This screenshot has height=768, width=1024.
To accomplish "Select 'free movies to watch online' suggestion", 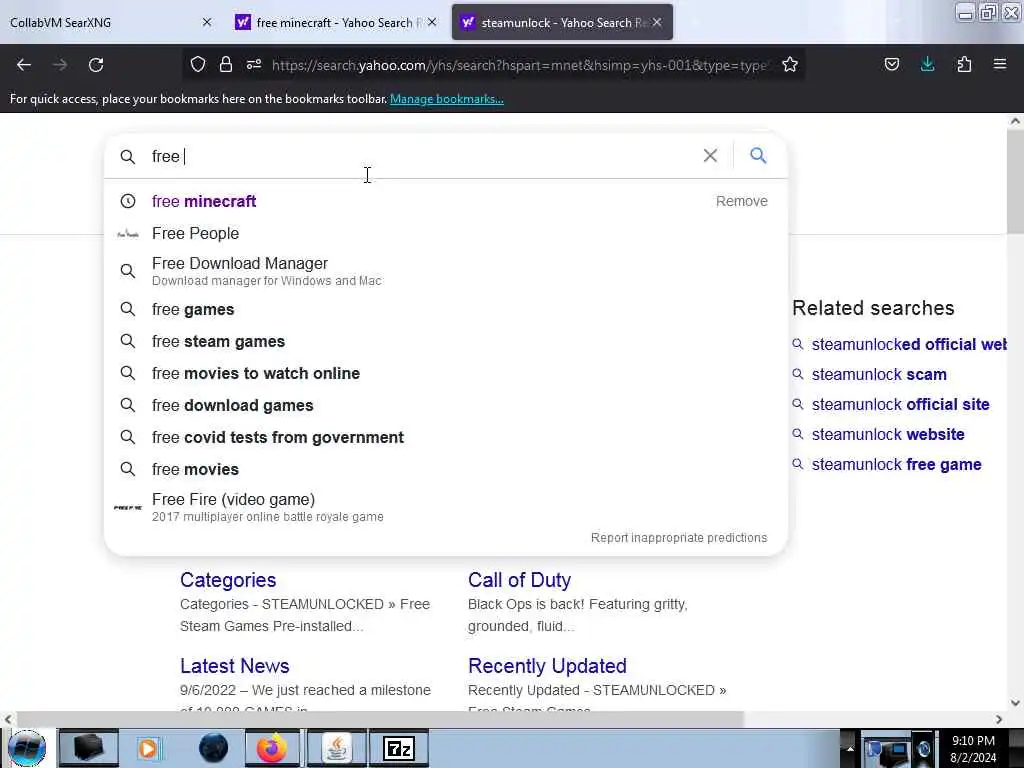I will [x=256, y=374].
